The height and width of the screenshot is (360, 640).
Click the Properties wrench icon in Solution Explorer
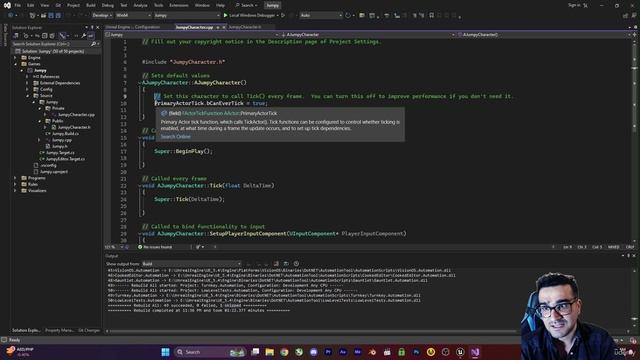pyautogui.click(x=83, y=36)
